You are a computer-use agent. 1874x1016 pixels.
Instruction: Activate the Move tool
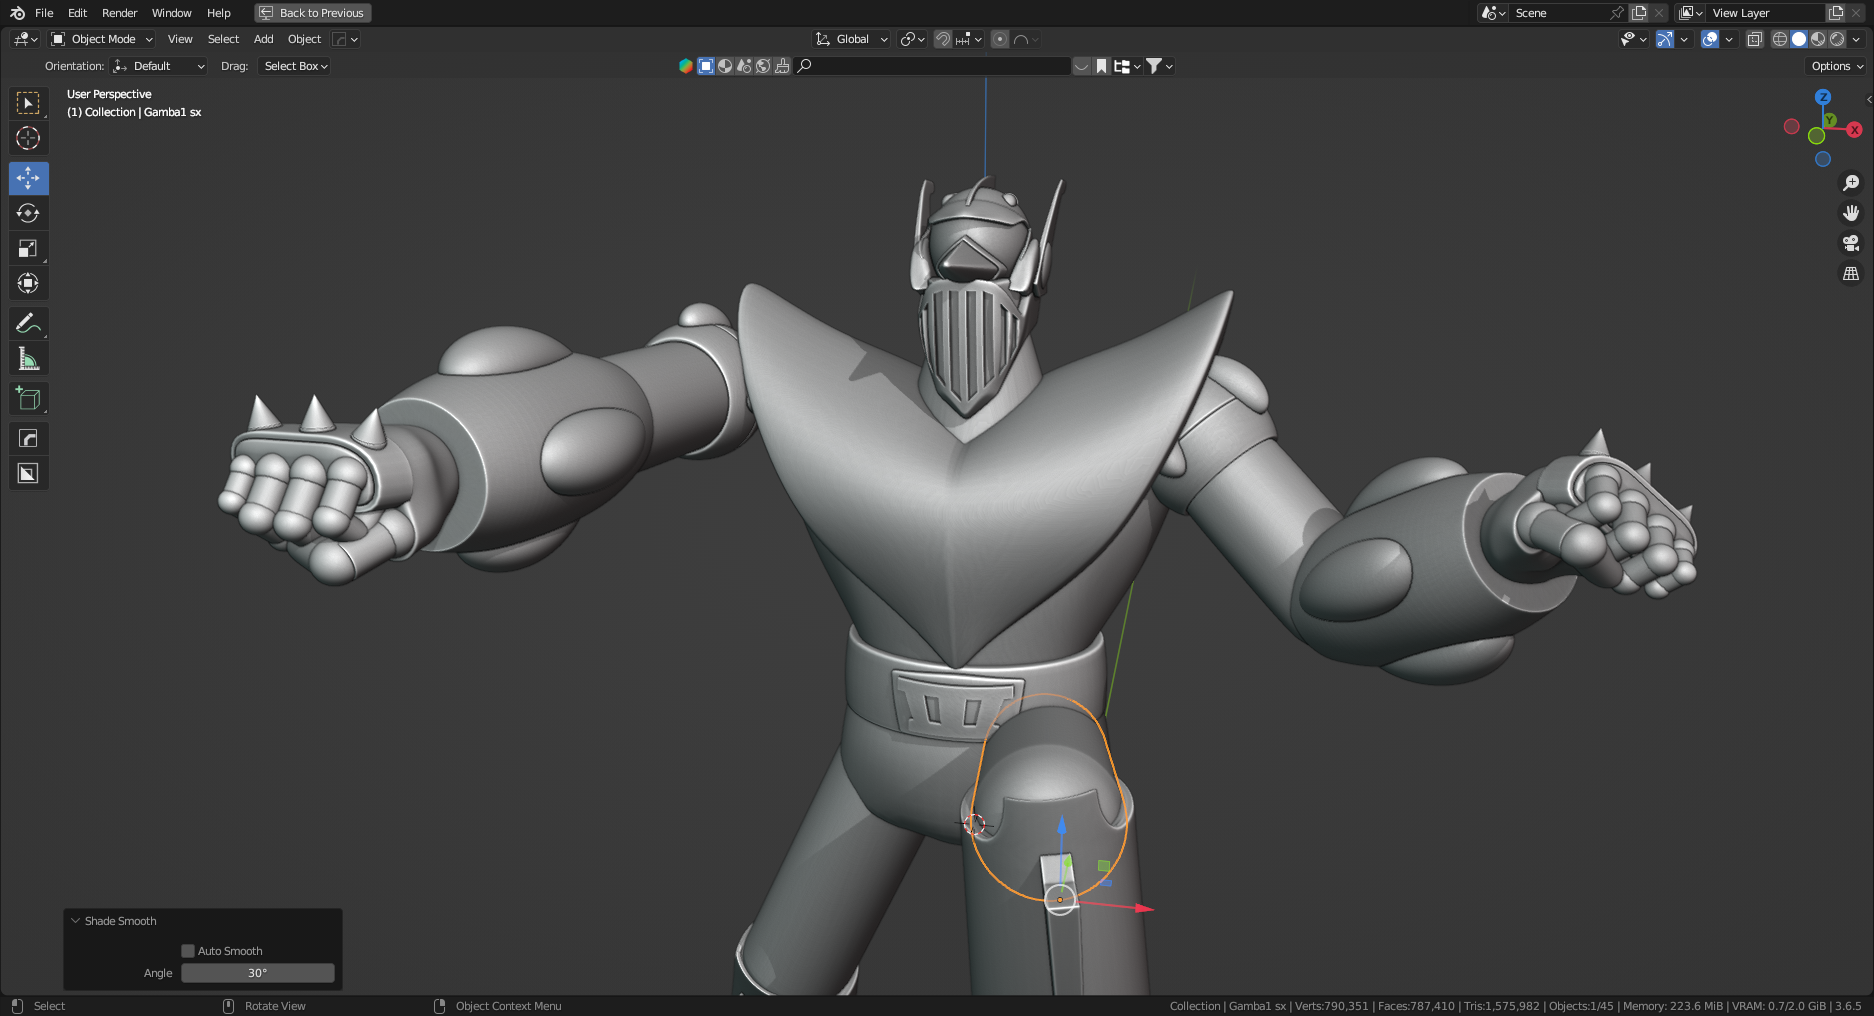click(x=28, y=178)
